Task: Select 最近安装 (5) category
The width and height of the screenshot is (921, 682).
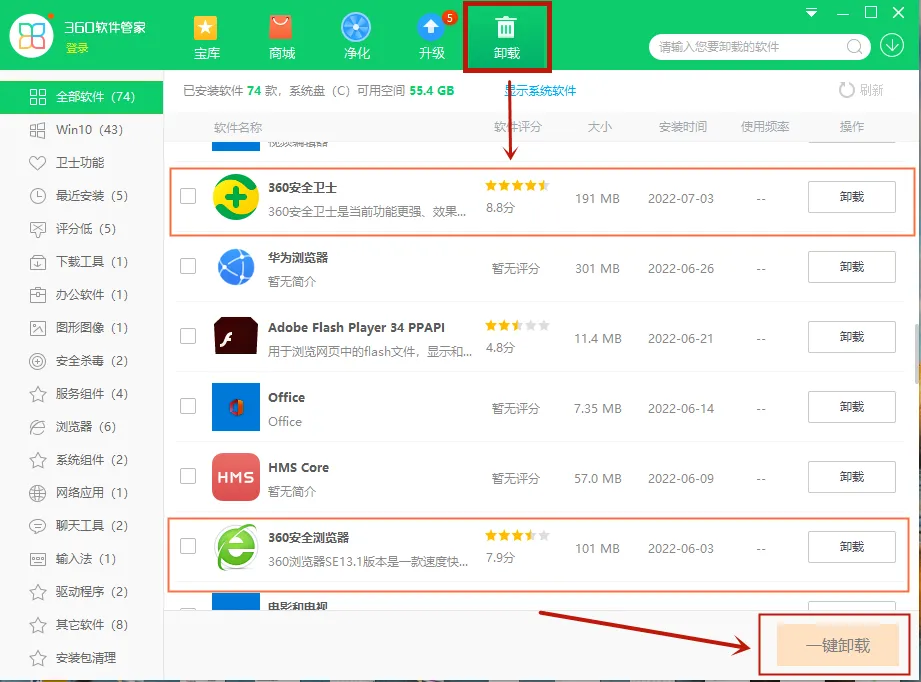Action: point(82,196)
